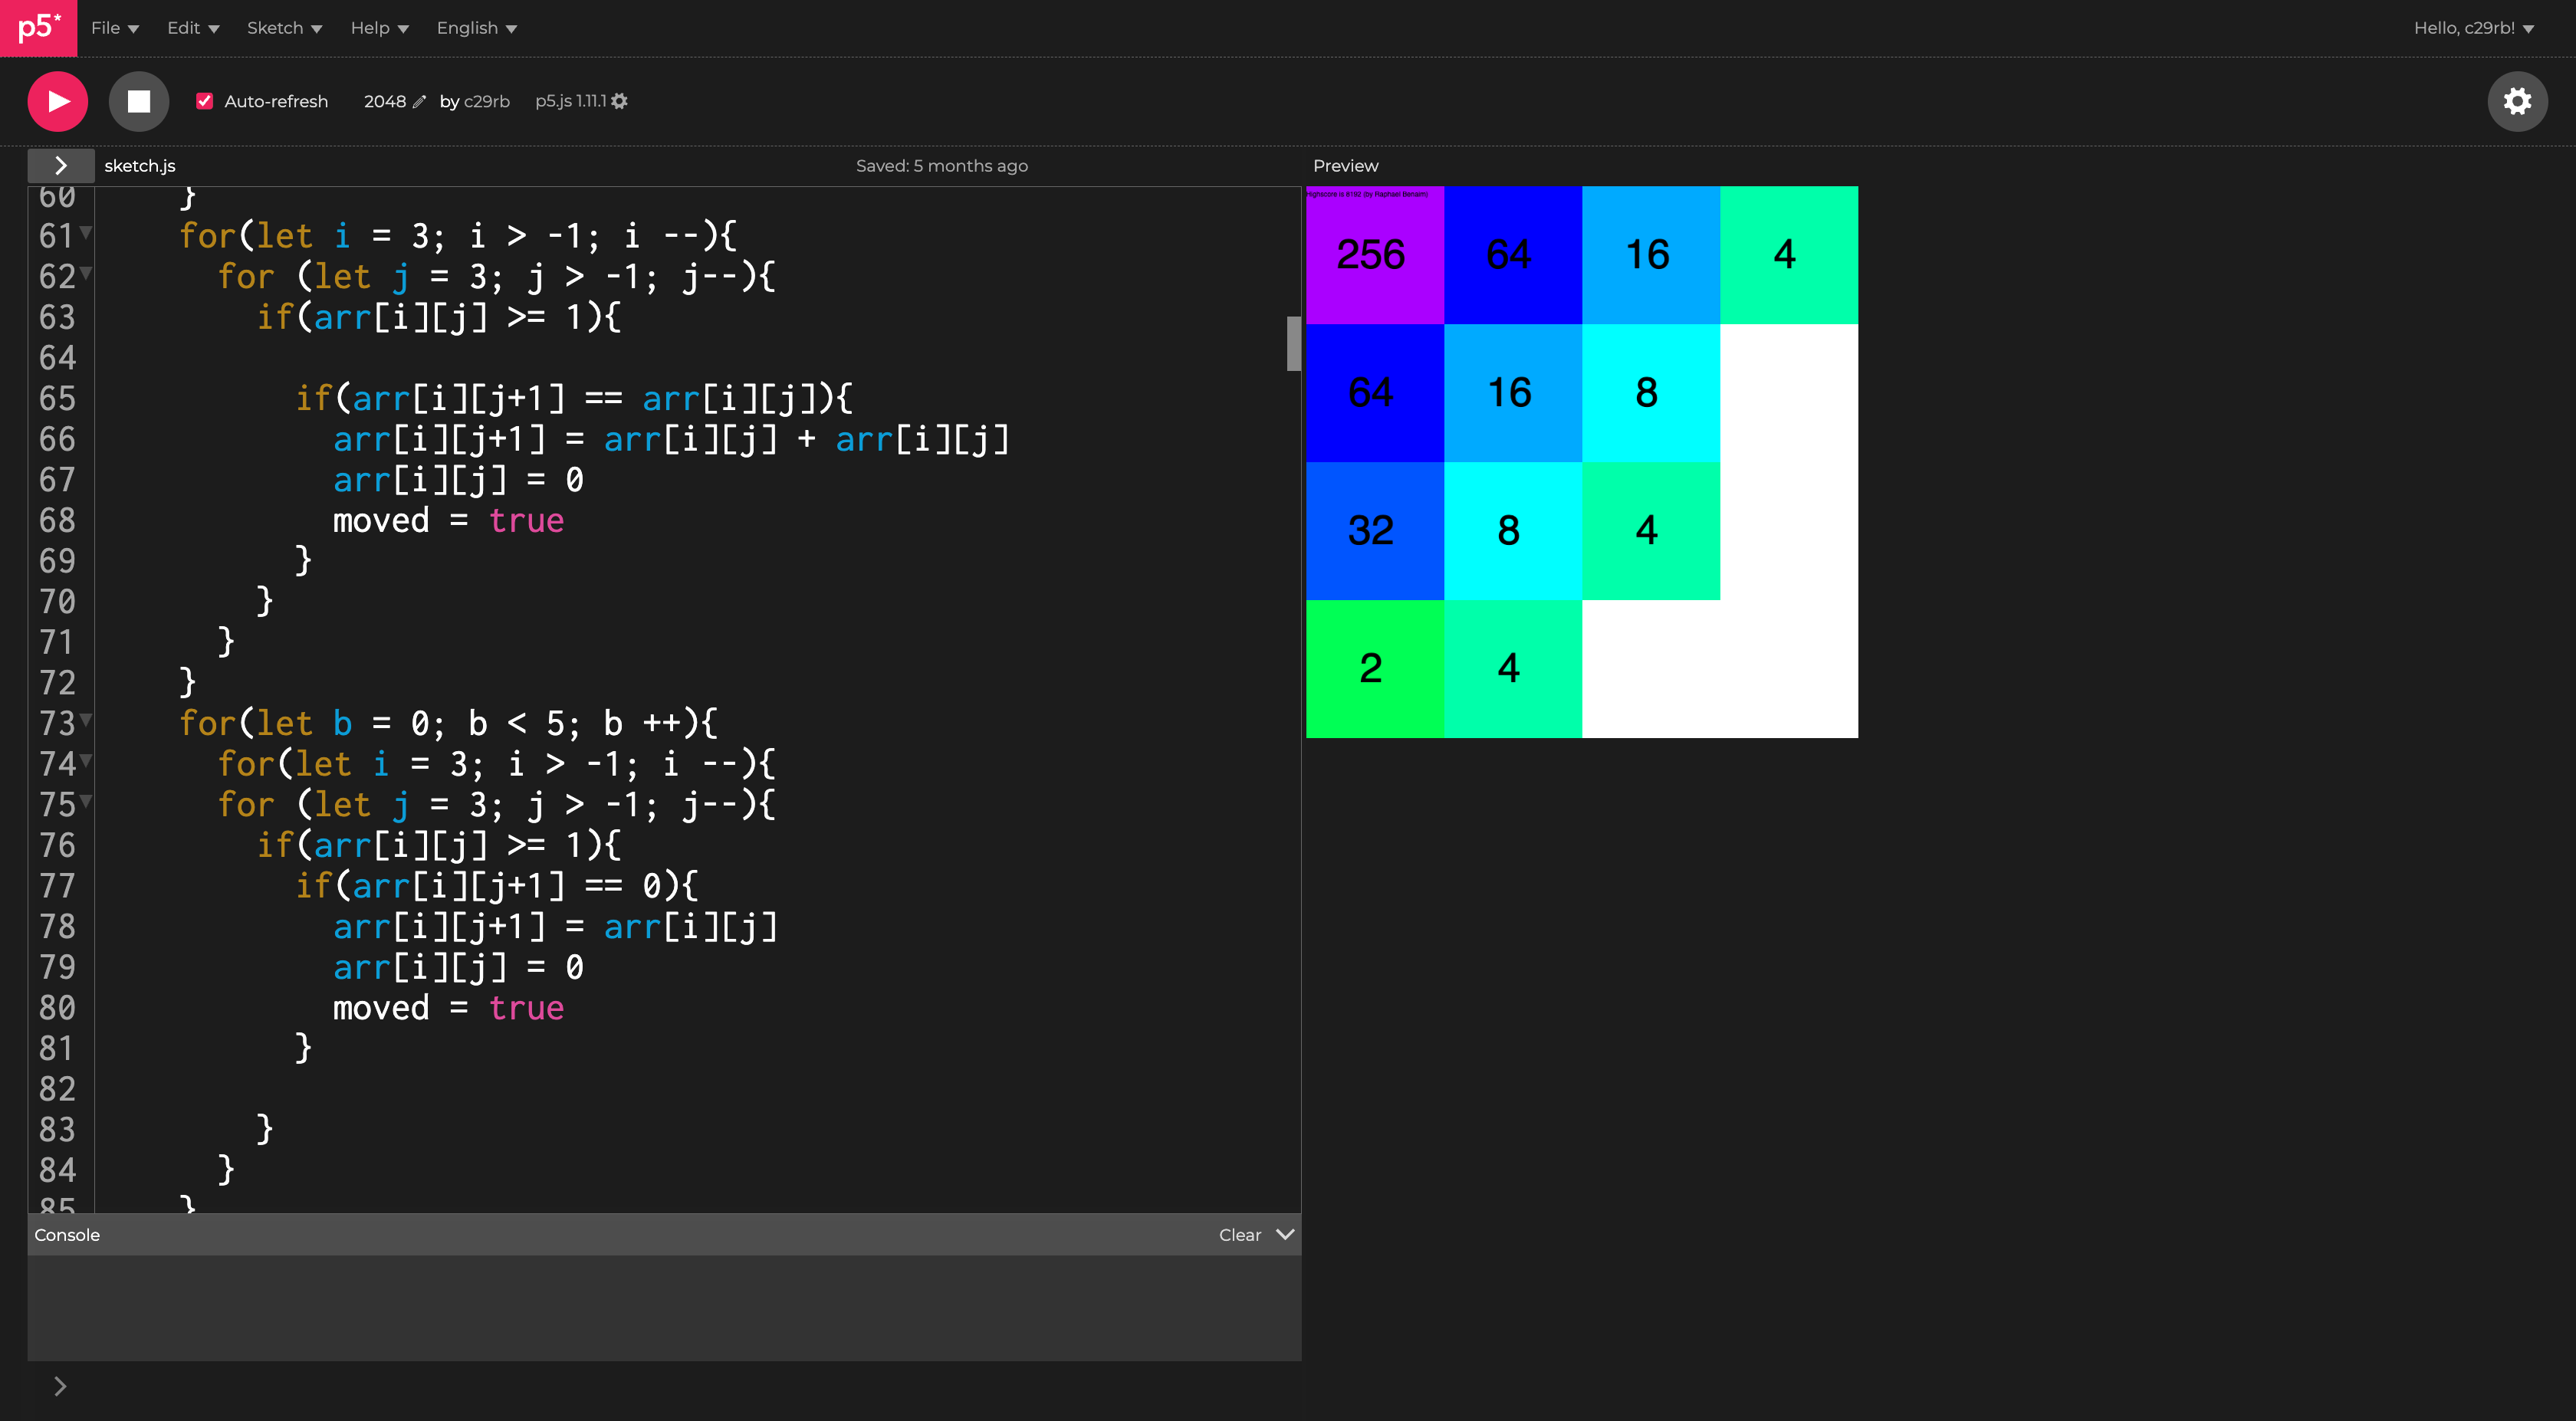Click the Console panel label
Image resolution: width=2576 pixels, height=1421 pixels.
coord(67,1235)
